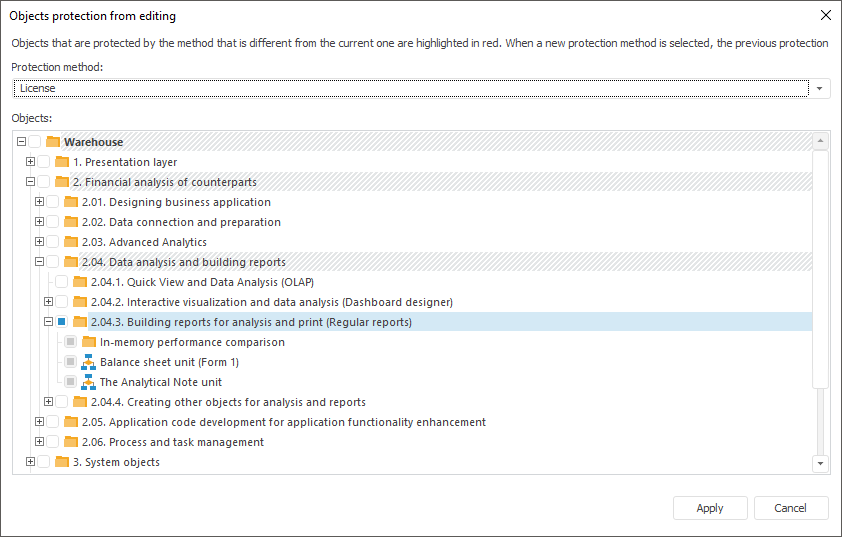Screen dimensions: 842x537
Task: Enable the 2.05. Application code development checkbox
Action: (53, 422)
